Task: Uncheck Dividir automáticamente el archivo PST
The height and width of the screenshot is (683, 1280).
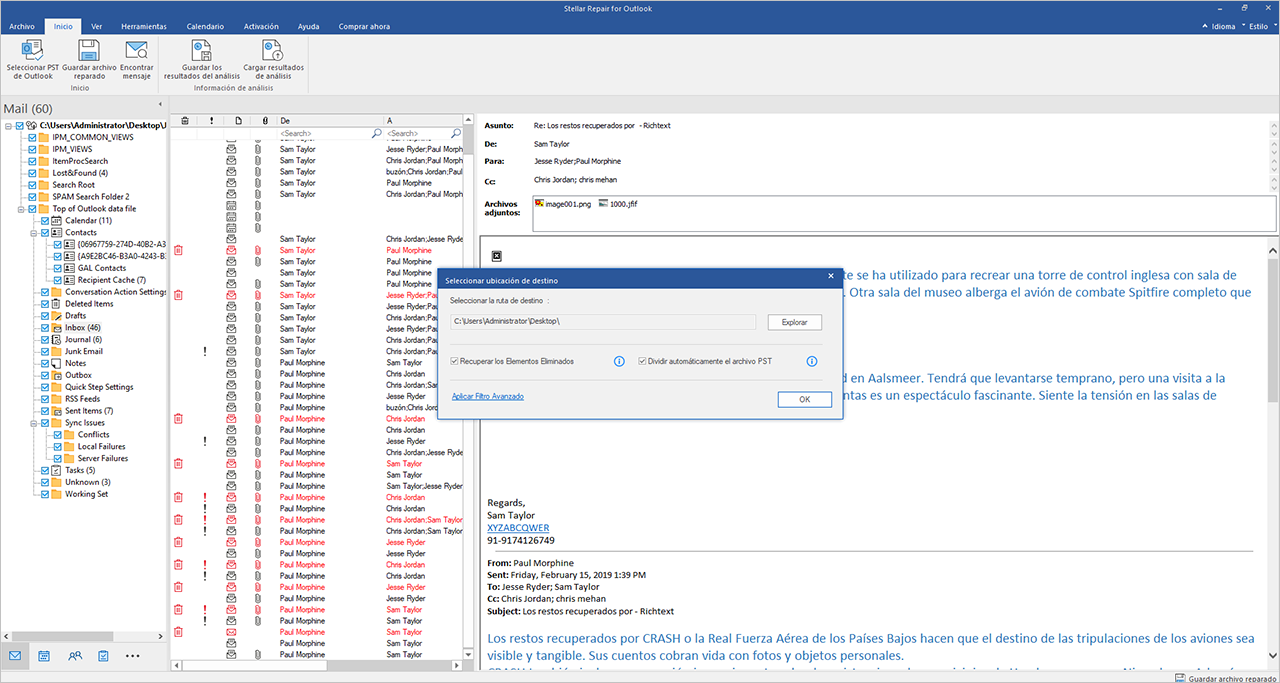Action: pyautogui.click(x=643, y=361)
